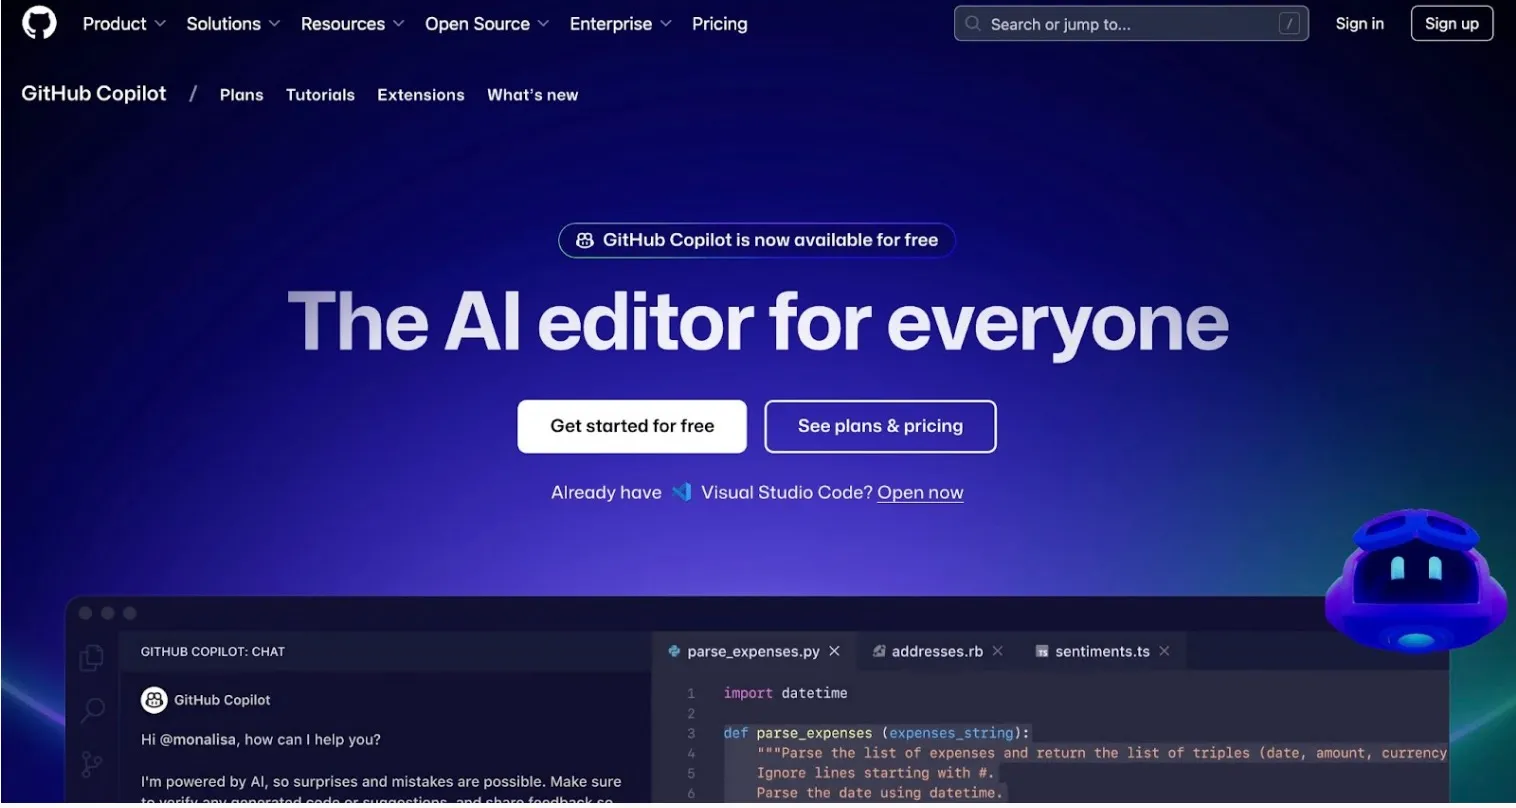
Task: Click the search magnifier icon
Action: (973, 24)
